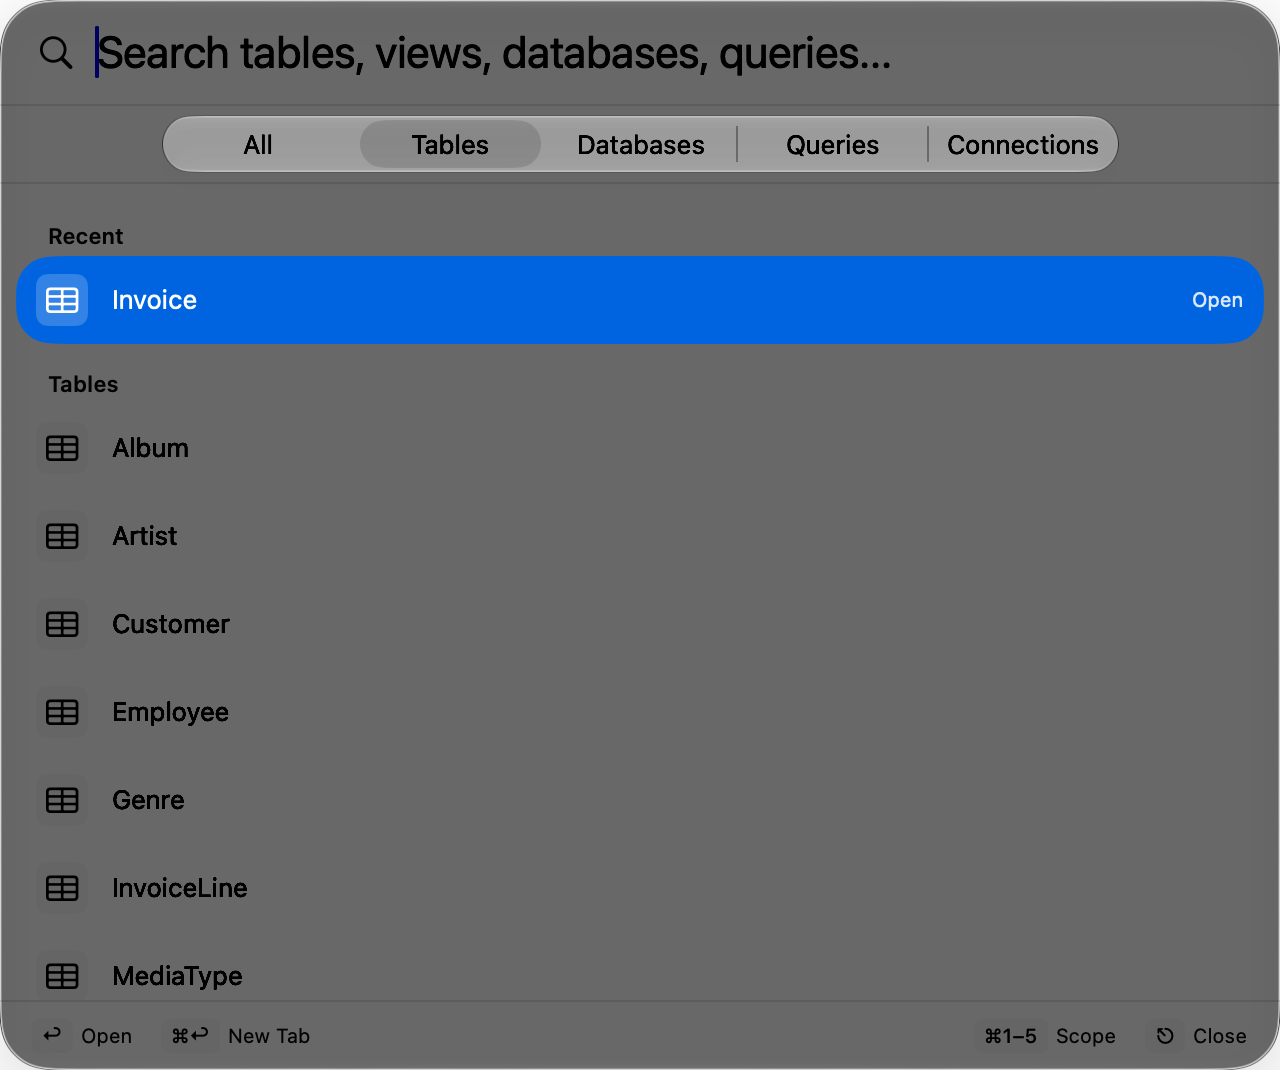Click the Employee table icon

(62, 712)
